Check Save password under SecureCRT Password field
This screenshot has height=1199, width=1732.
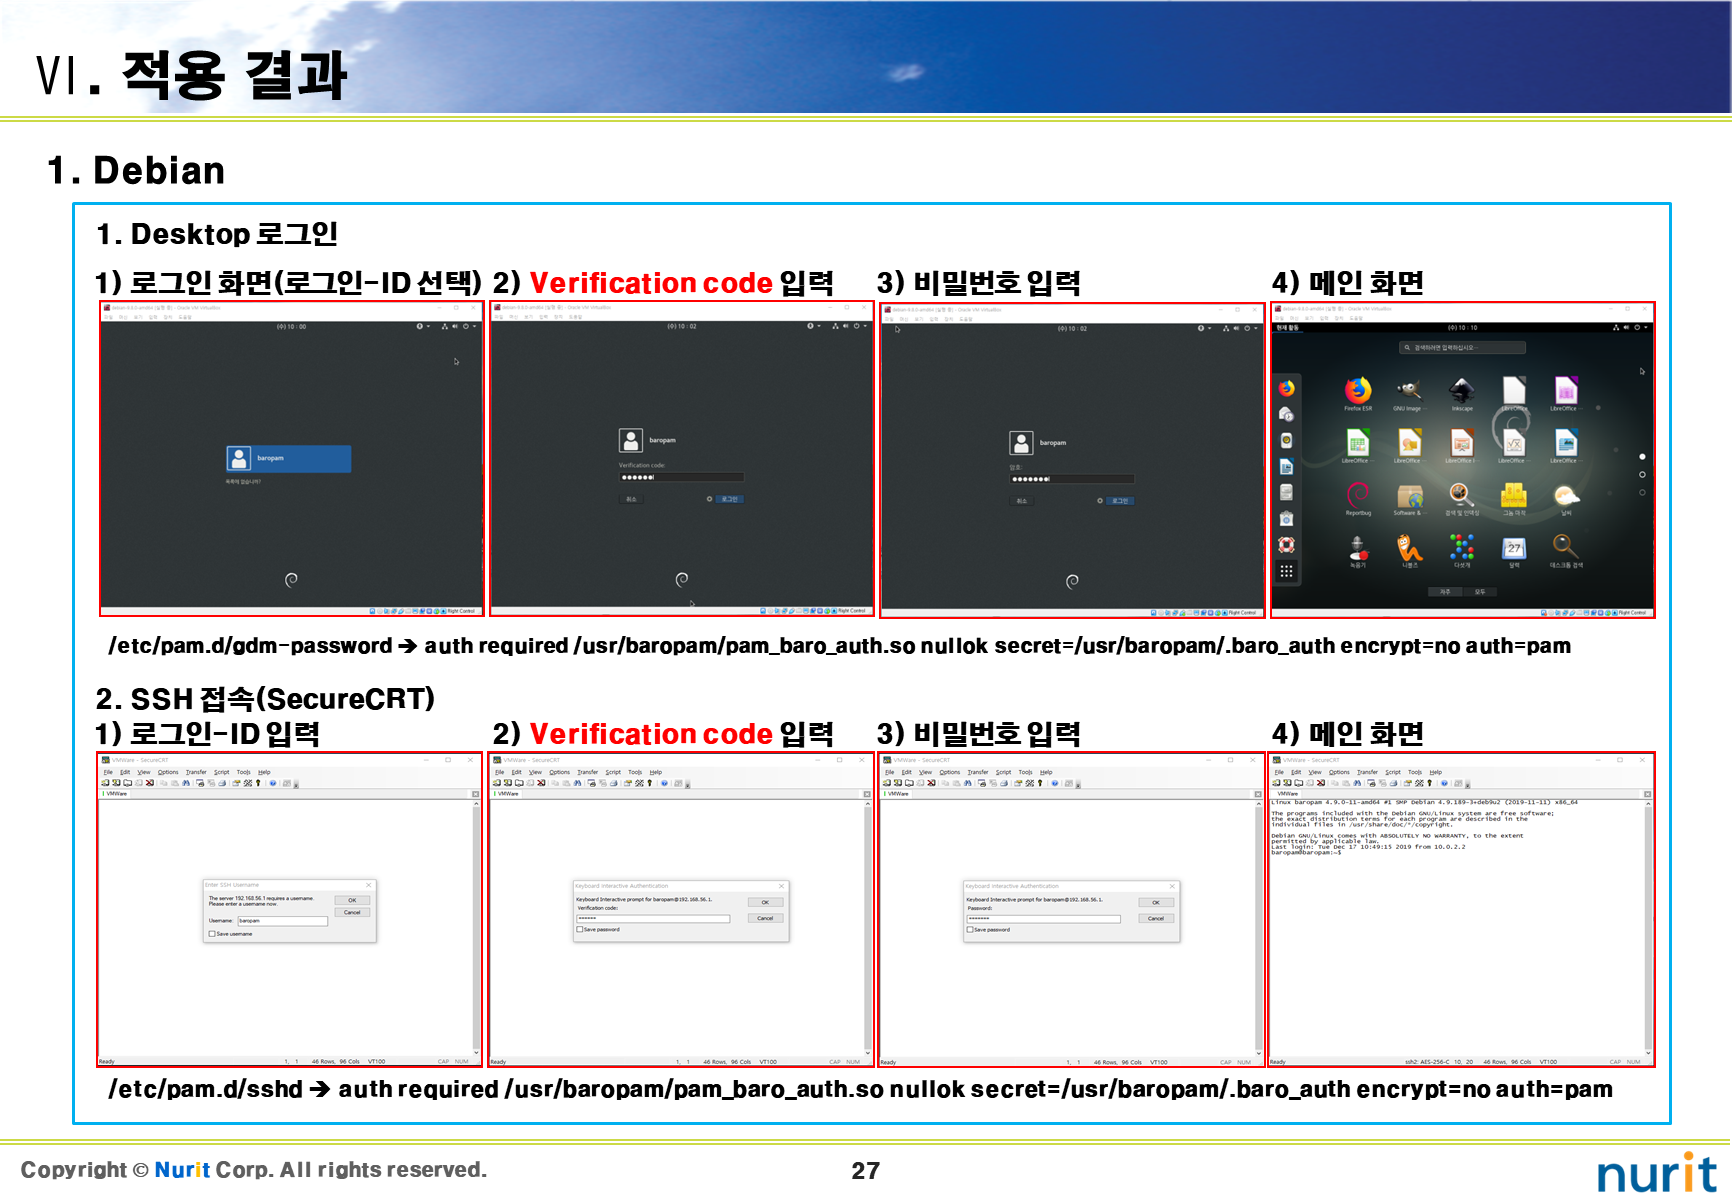(x=970, y=929)
